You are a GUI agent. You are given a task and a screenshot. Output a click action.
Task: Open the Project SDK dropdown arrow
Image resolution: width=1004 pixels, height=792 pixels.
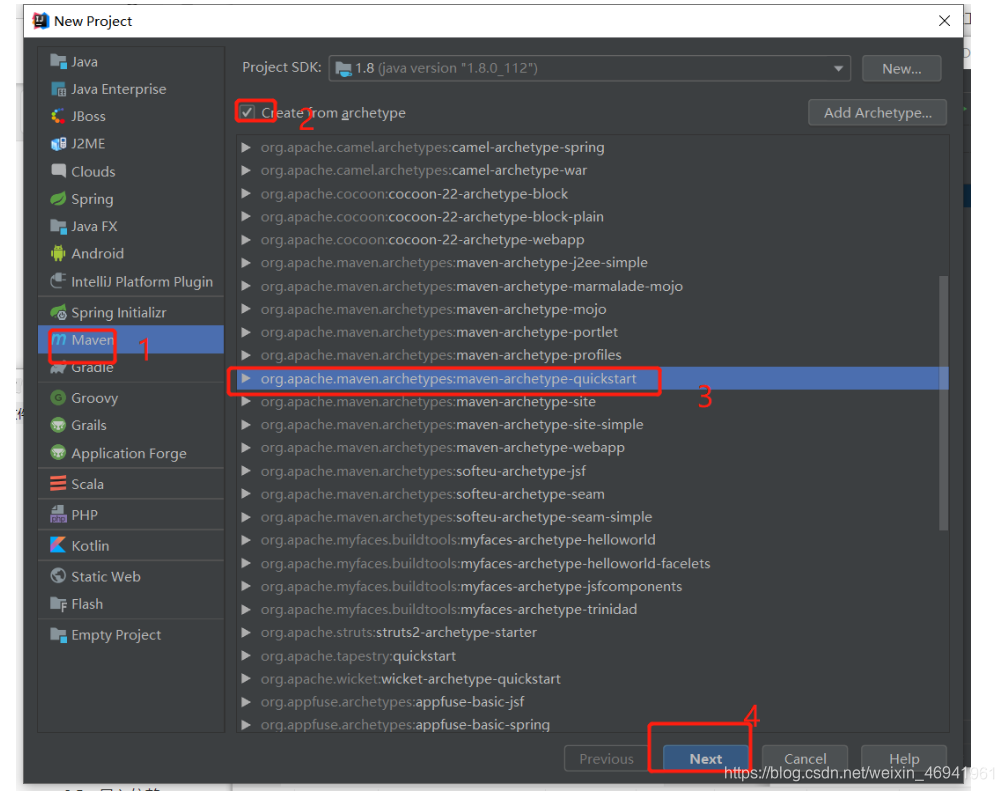[x=838, y=69]
